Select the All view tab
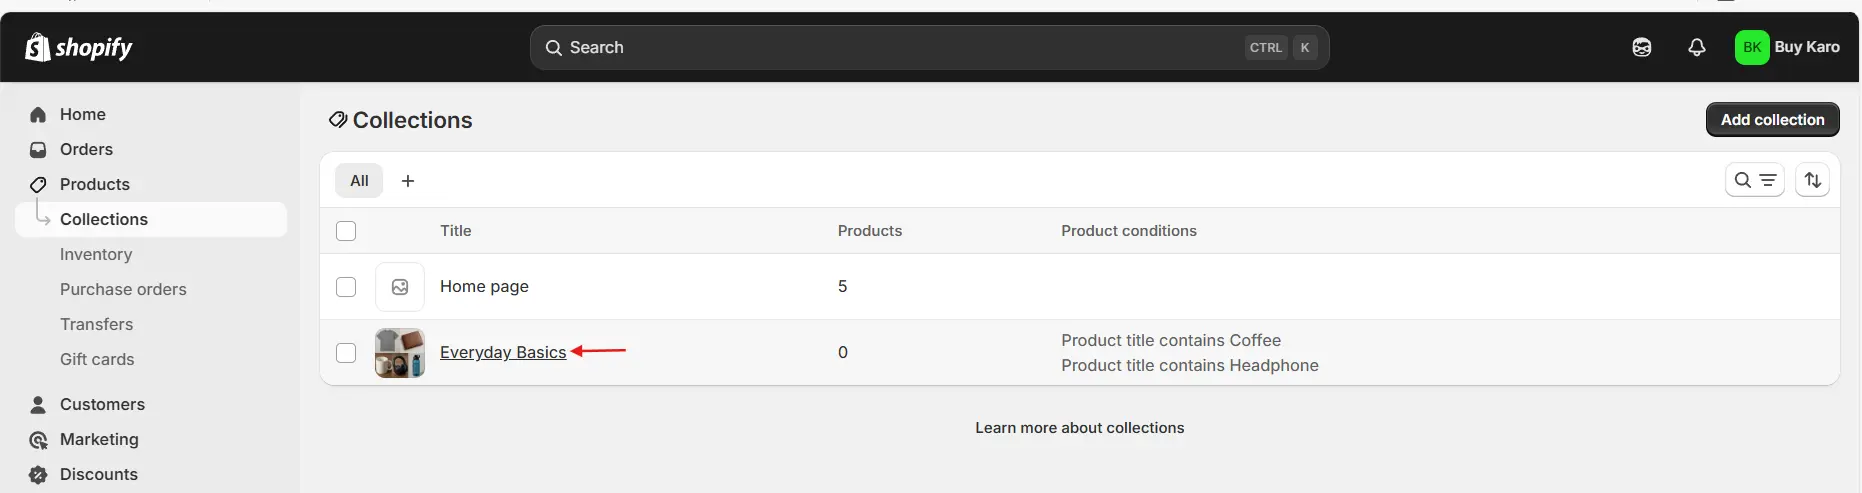 359,181
